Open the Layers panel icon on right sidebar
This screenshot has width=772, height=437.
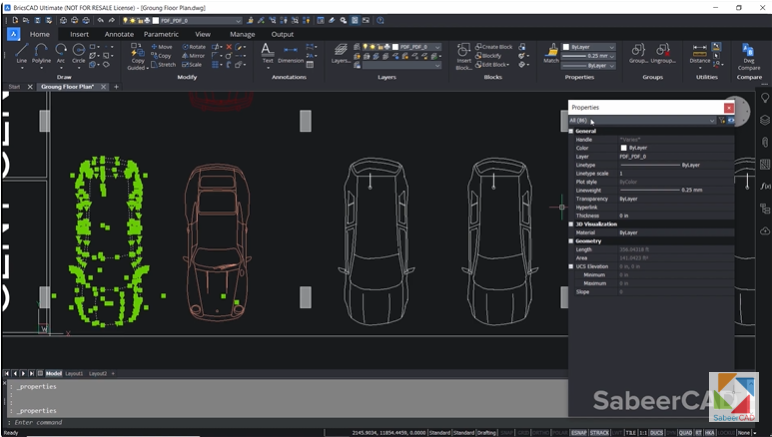tap(765, 120)
